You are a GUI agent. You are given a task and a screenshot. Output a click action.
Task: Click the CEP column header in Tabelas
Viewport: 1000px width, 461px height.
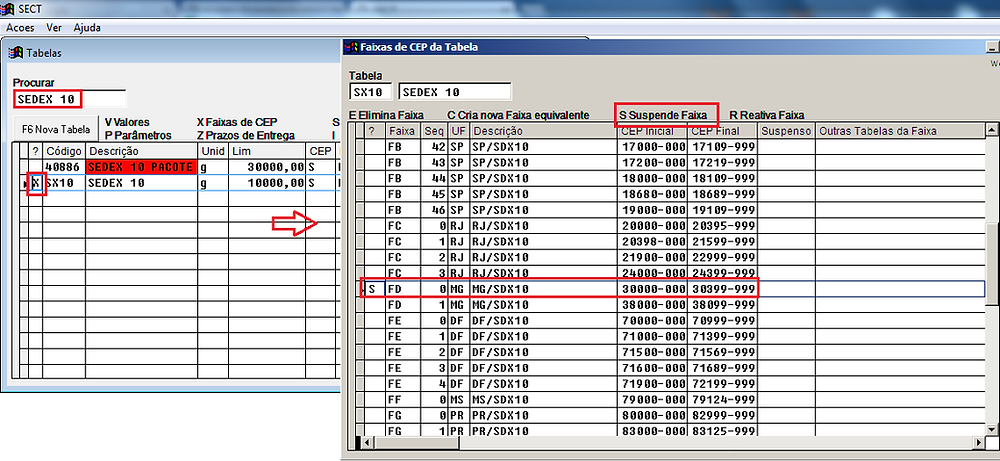pos(321,151)
